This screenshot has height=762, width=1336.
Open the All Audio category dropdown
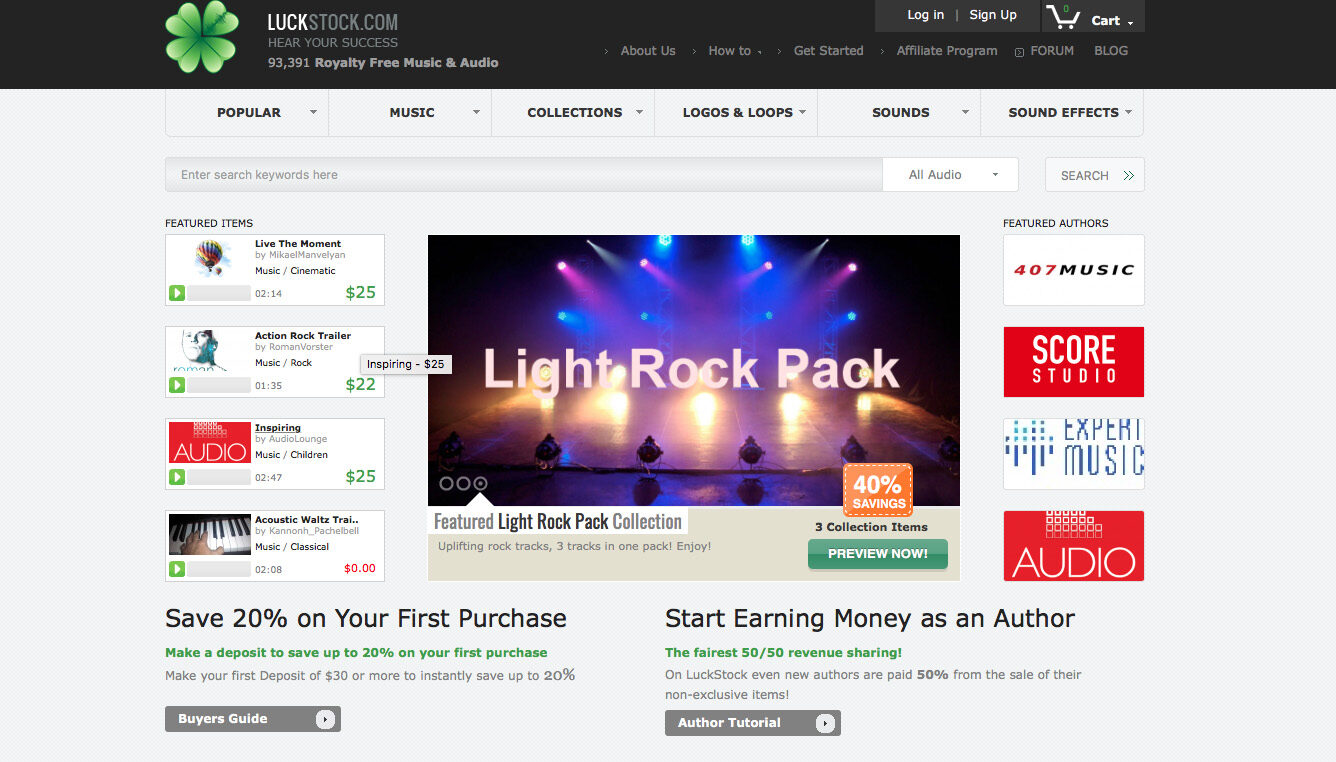click(x=951, y=175)
